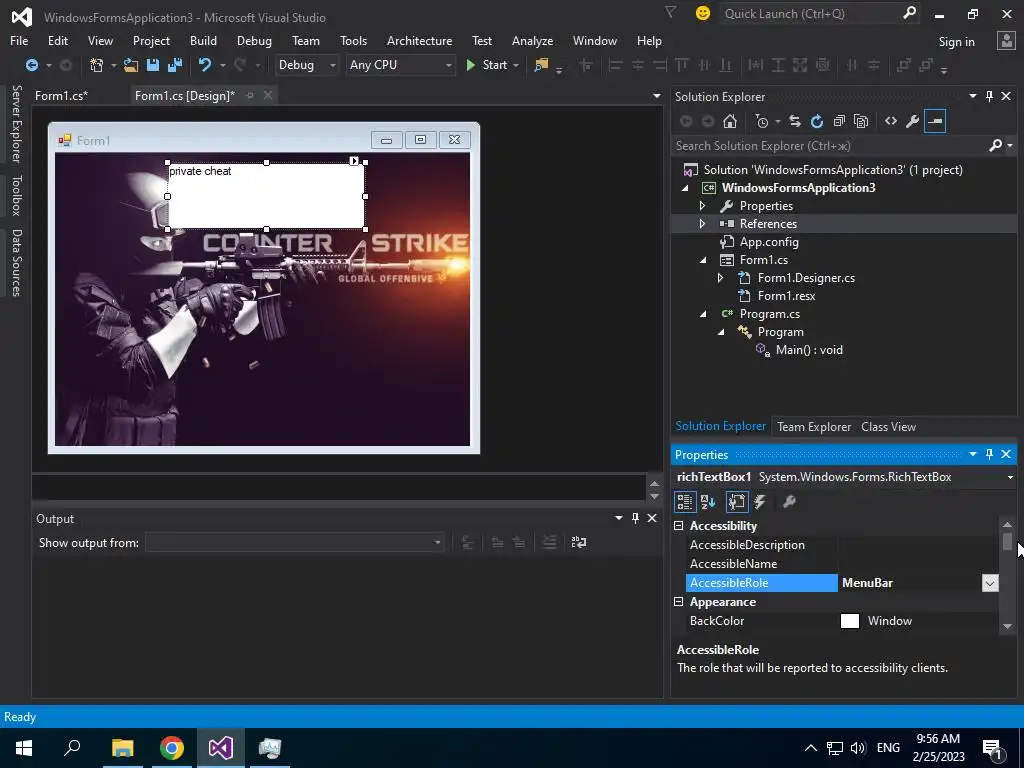Pin the Solution Explorer panel

(x=989, y=96)
